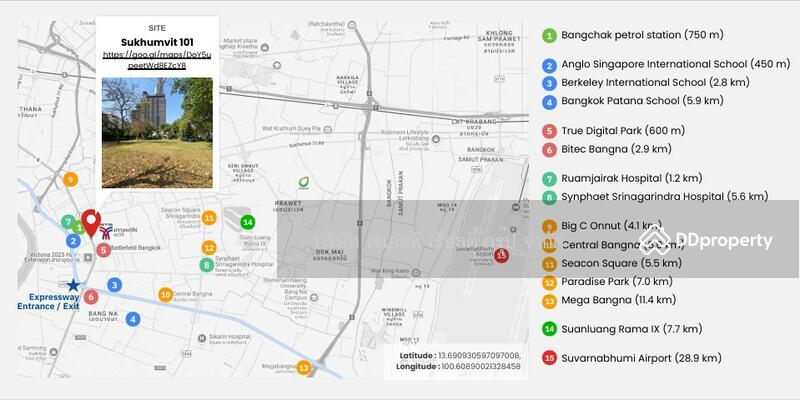Click the Sukhumvit 101 site title

pyautogui.click(x=157, y=42)
